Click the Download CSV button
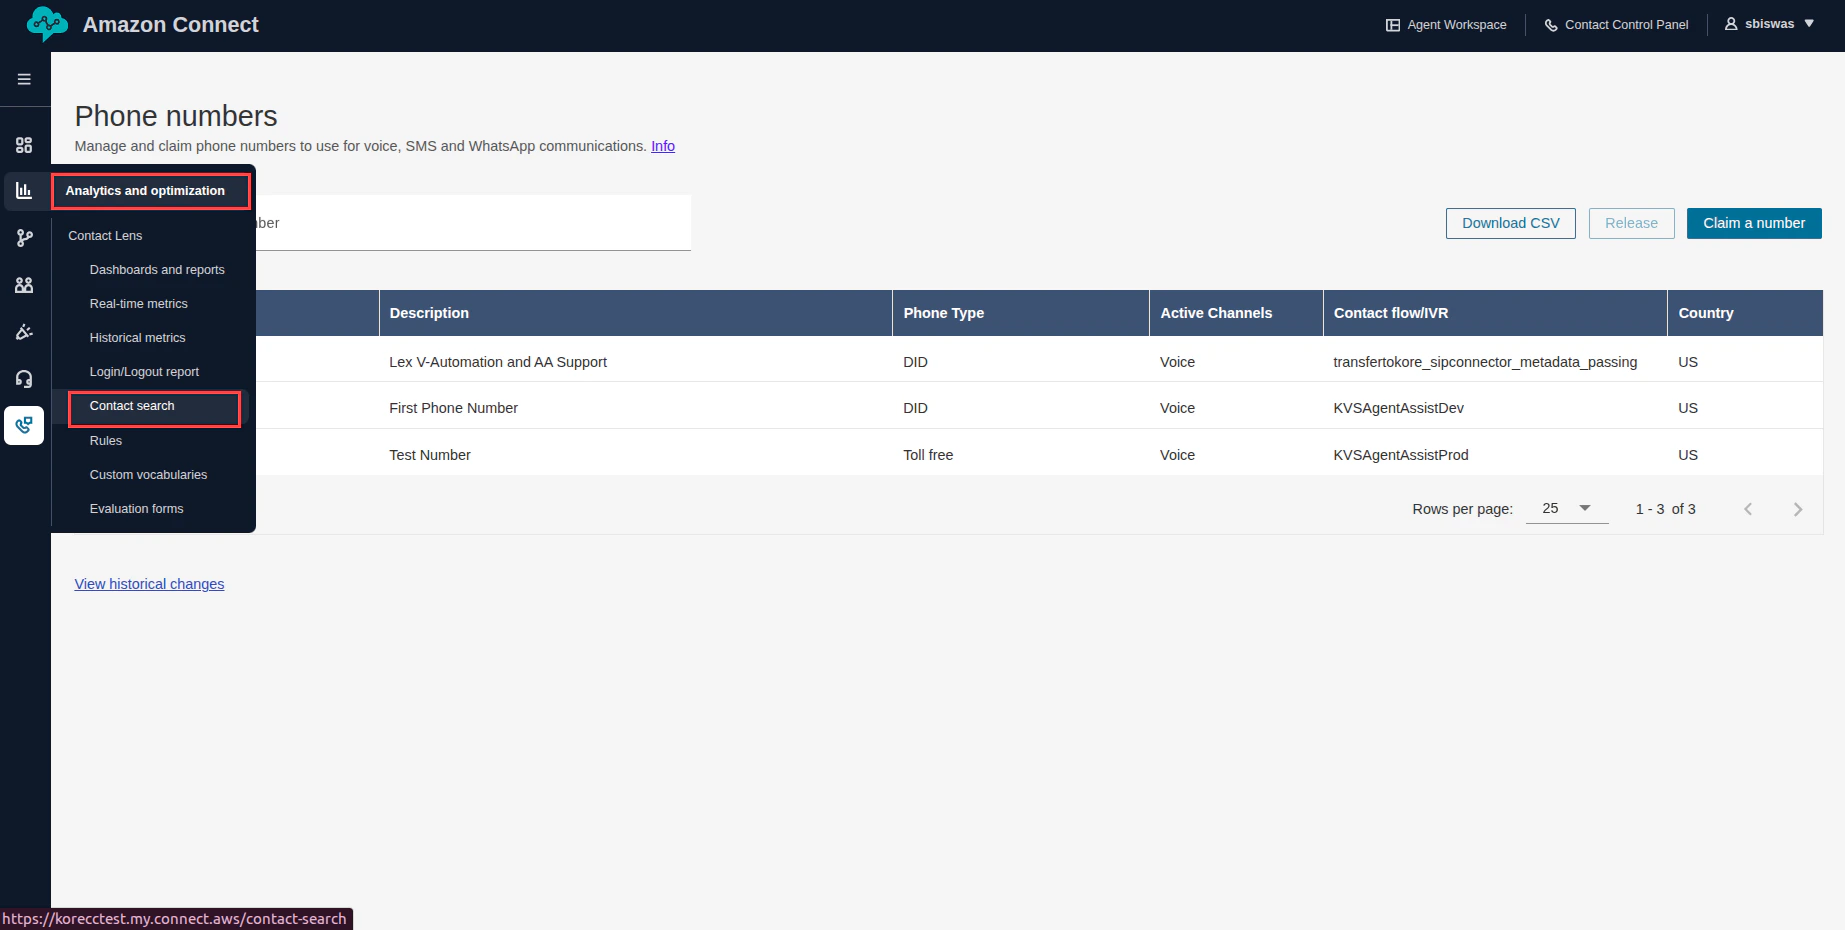 (x=1510, y=223)
